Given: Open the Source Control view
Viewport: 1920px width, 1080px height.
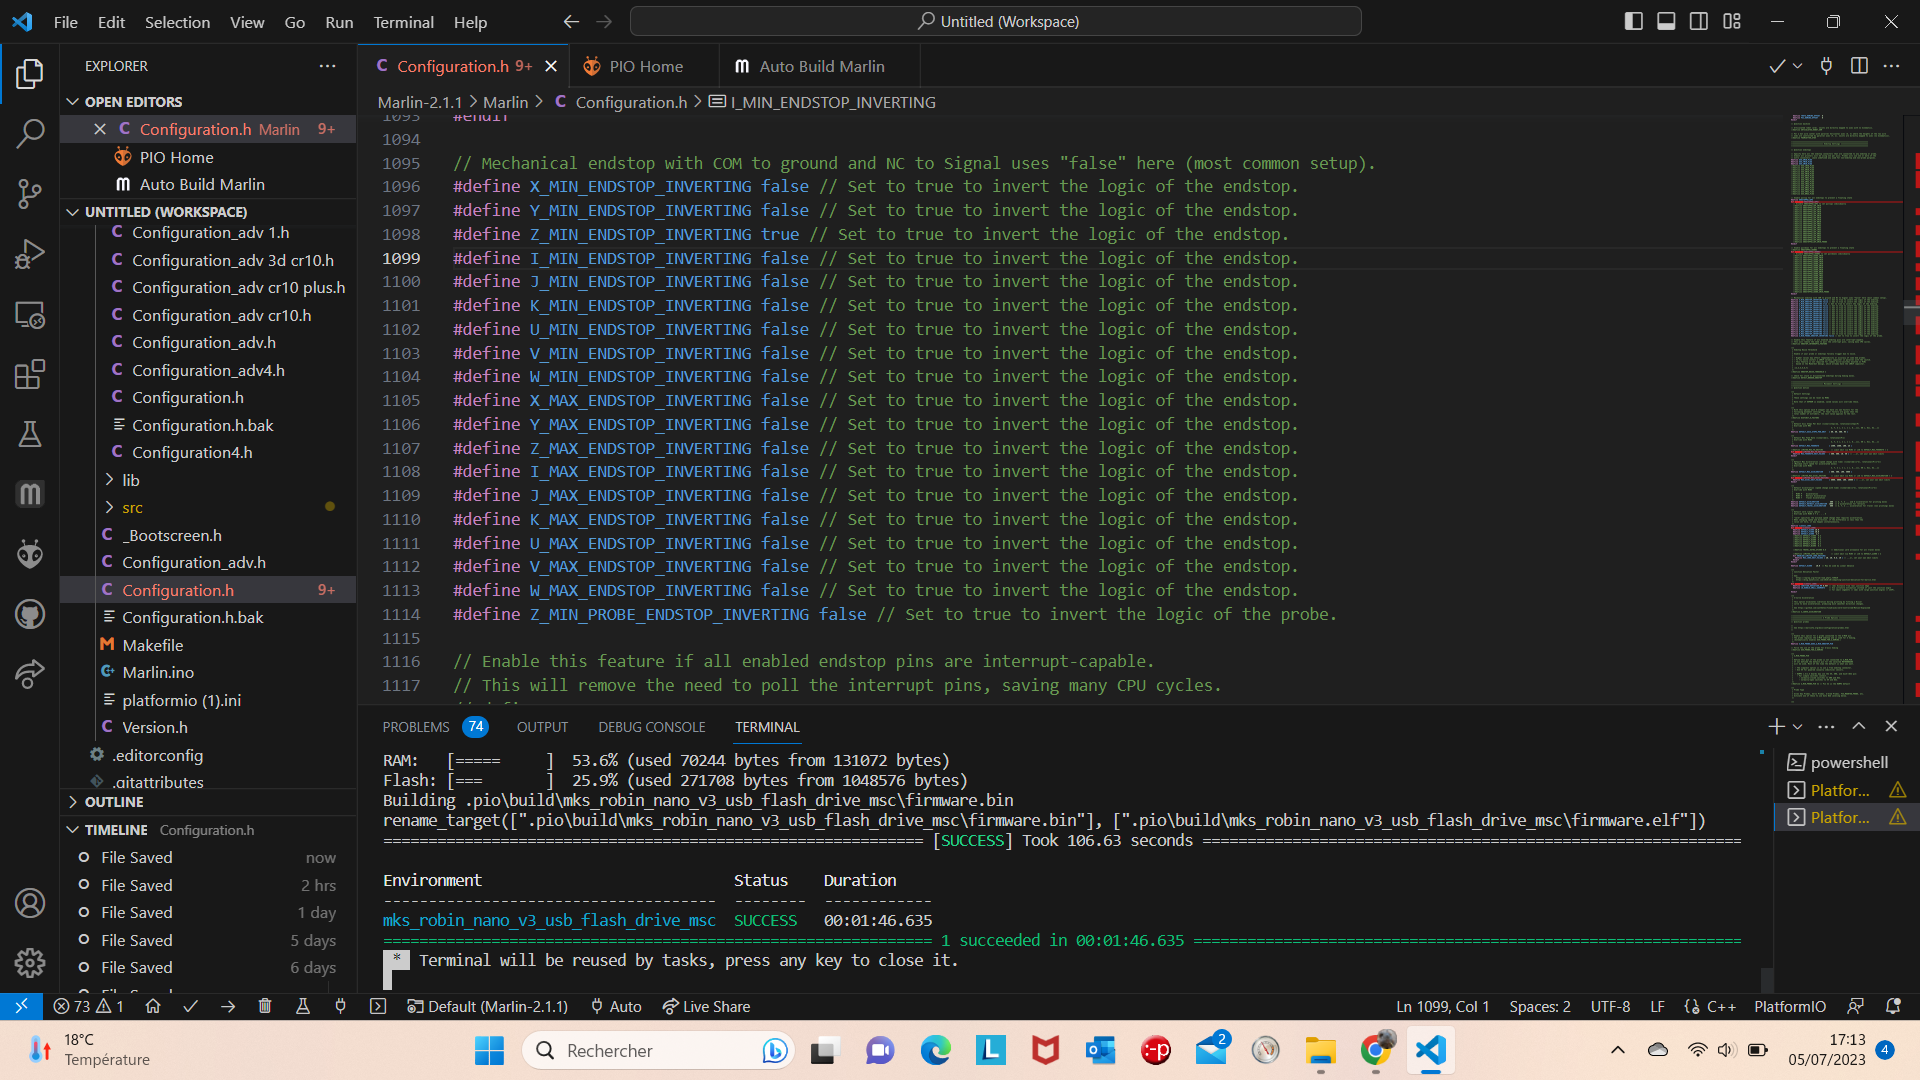Looking at the screenshot, I should 30,194.
